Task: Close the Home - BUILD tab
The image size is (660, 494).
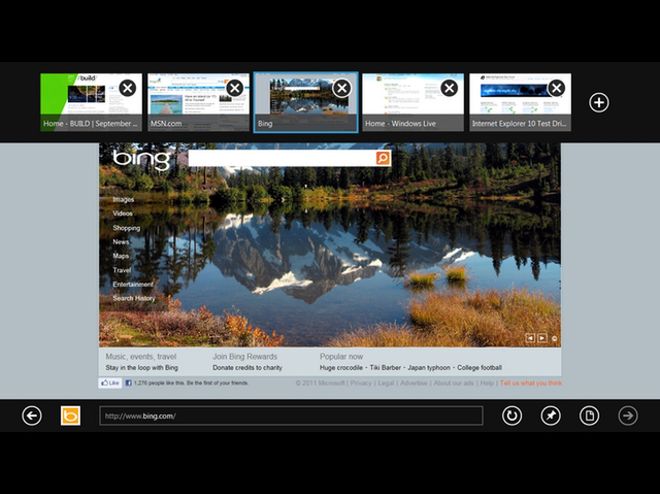Action: pyautogui.click(x=128, y=88)
